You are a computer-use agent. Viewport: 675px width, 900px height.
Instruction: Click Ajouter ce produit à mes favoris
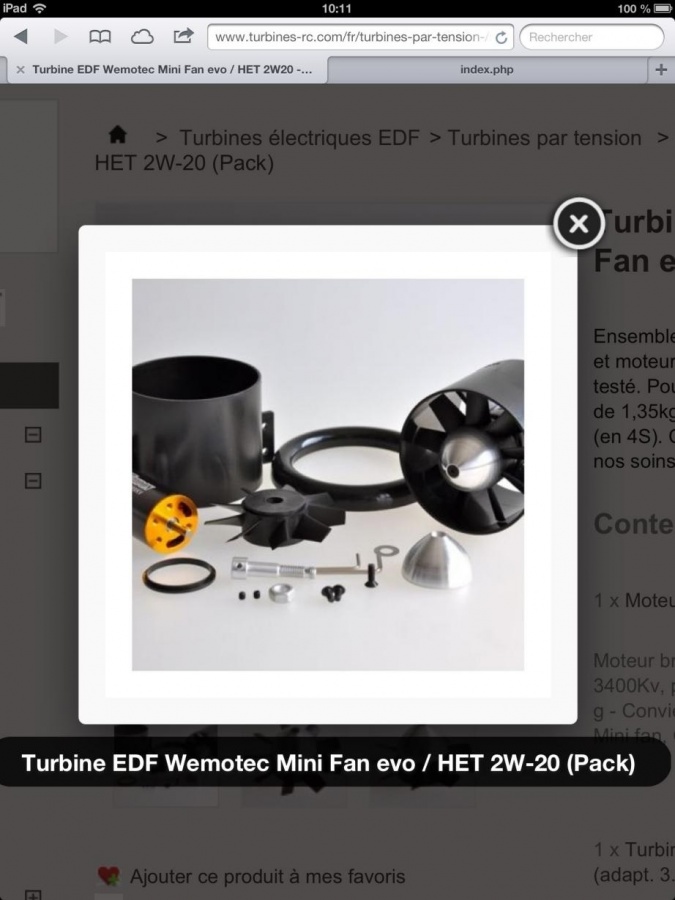click(267, 876)
